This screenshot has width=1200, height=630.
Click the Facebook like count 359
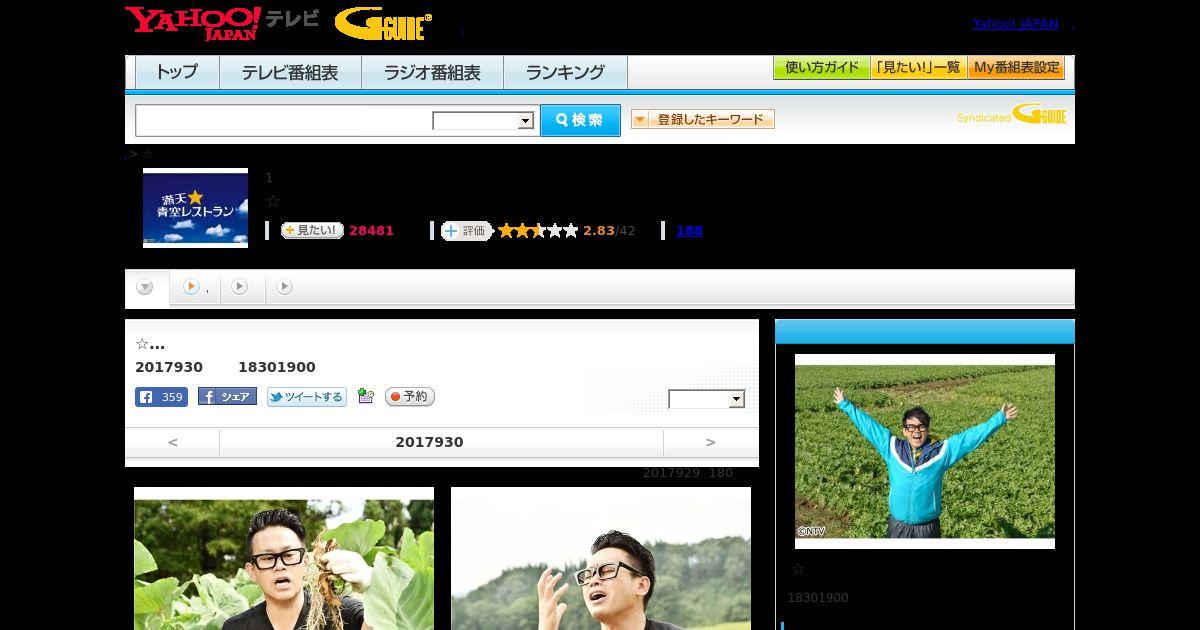point(161,397)
